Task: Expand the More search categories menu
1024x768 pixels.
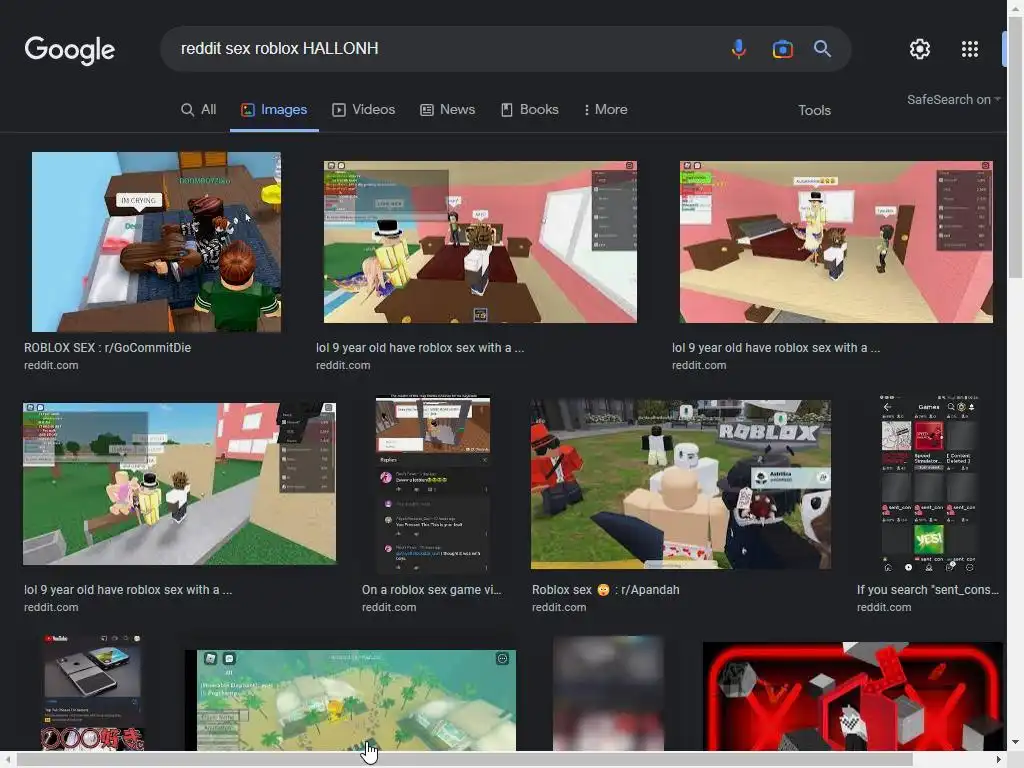Action: 605,110
